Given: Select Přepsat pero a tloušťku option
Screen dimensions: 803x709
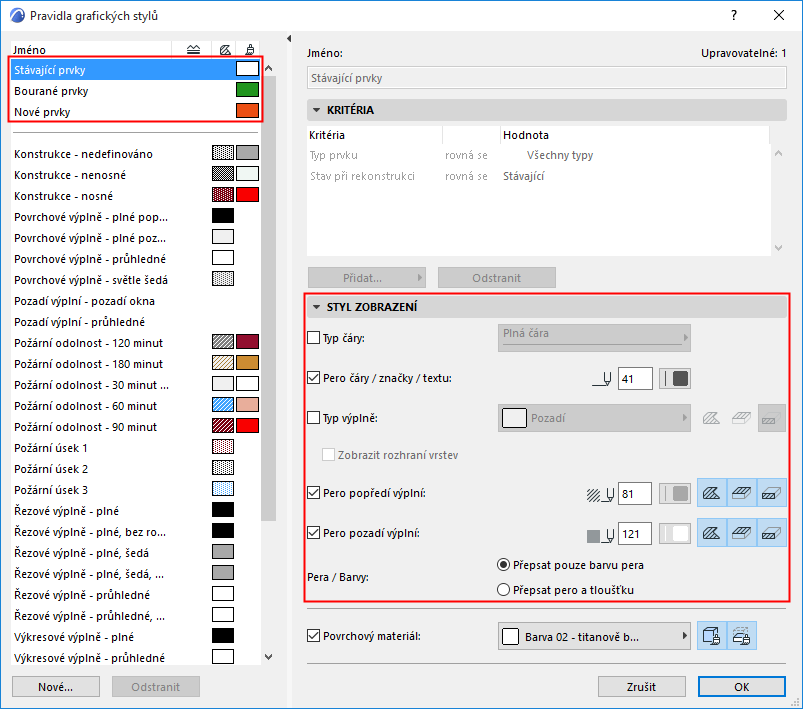Looking at the screenshot, I should click(x=504, y=590).
